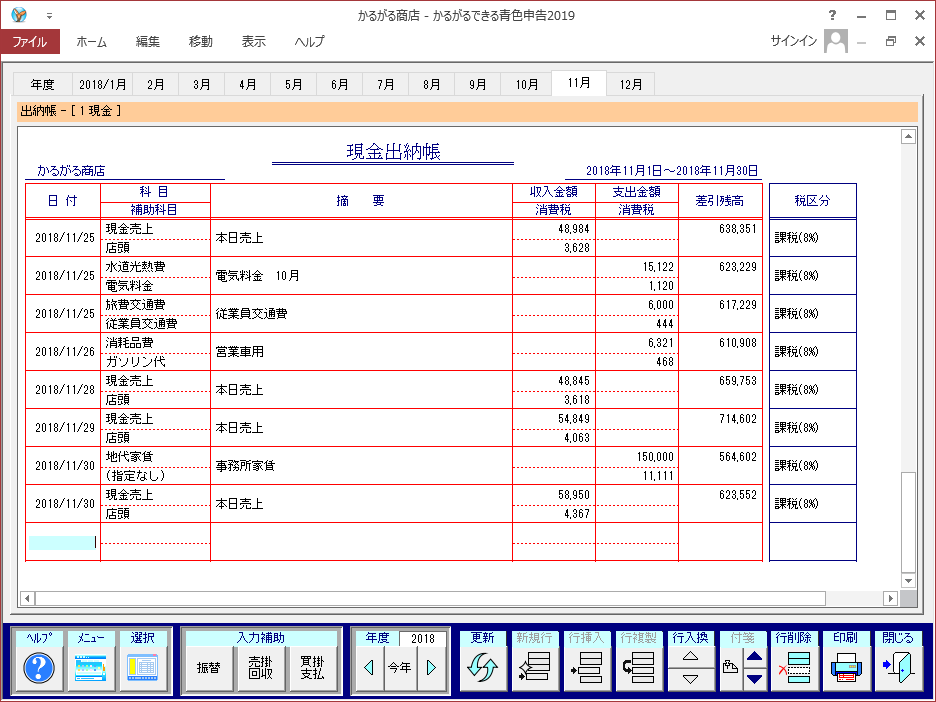Viewport: 936px width, 702px height.
Task: Open the quick access toolbar dropdown arrow
Action: pyautogui.click(x=50, y=16)
